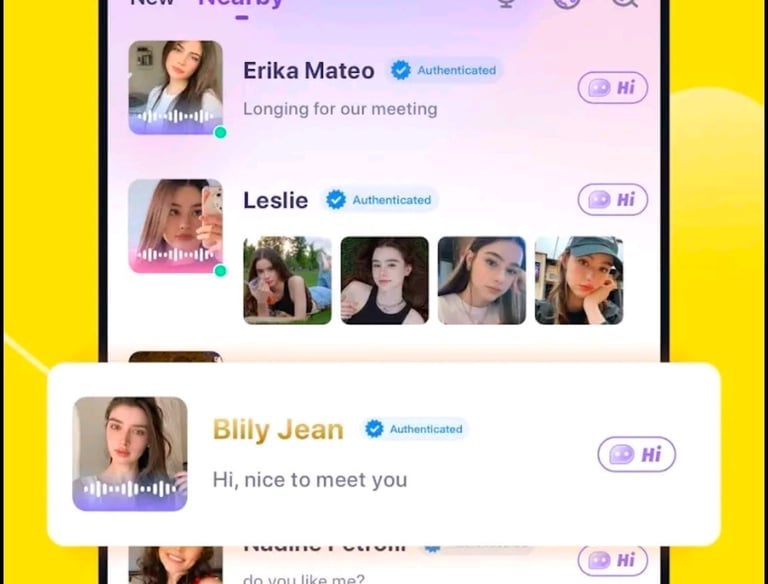Tap the globe icon in header
The height and width of the screenshot is (584, 768).
click(x=567, y=2)
